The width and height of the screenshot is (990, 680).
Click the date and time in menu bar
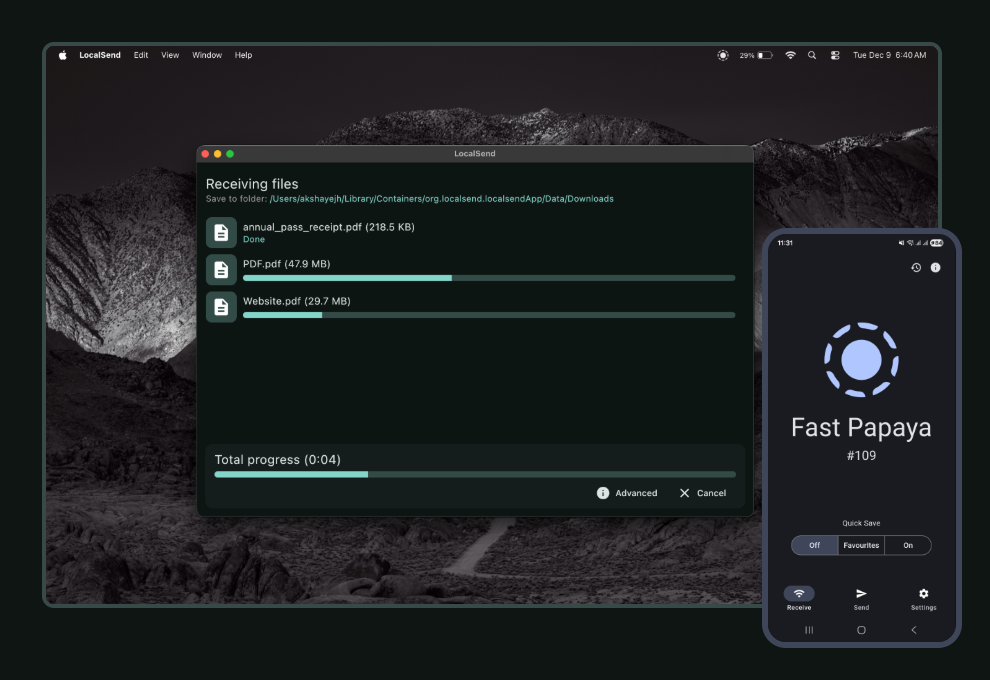[x=890, y=55]
